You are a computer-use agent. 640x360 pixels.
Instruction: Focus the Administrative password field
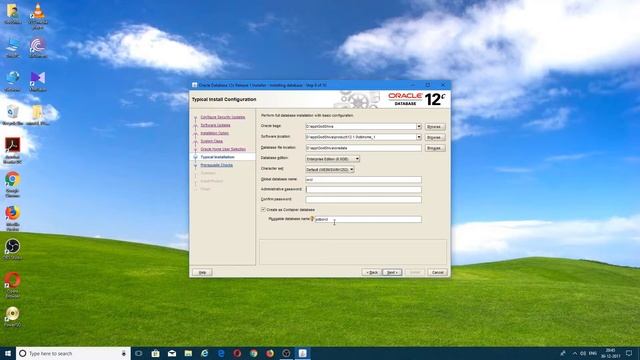363,189
